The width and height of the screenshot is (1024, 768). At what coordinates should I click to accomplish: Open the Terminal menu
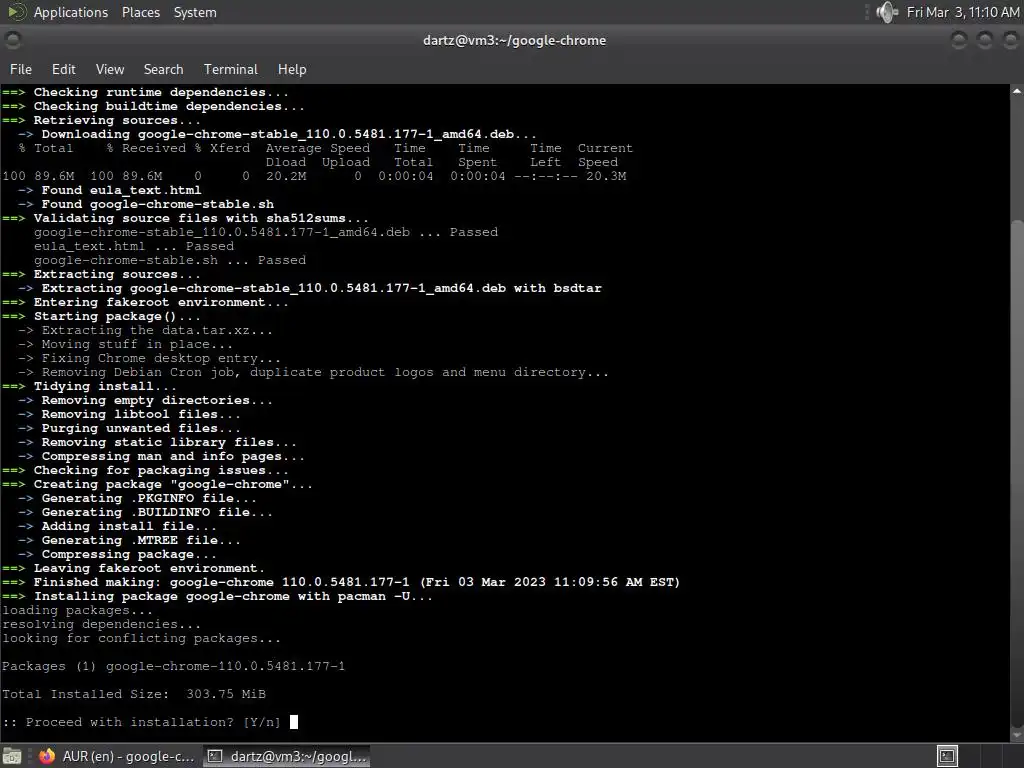[231, 69]
